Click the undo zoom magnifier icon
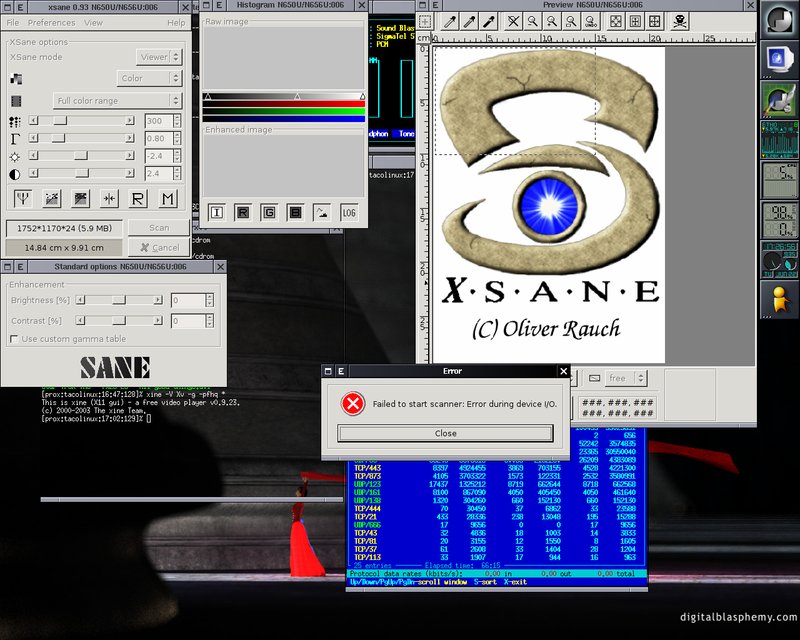Viewport: 800px width, 640px height. pos(591,21)
